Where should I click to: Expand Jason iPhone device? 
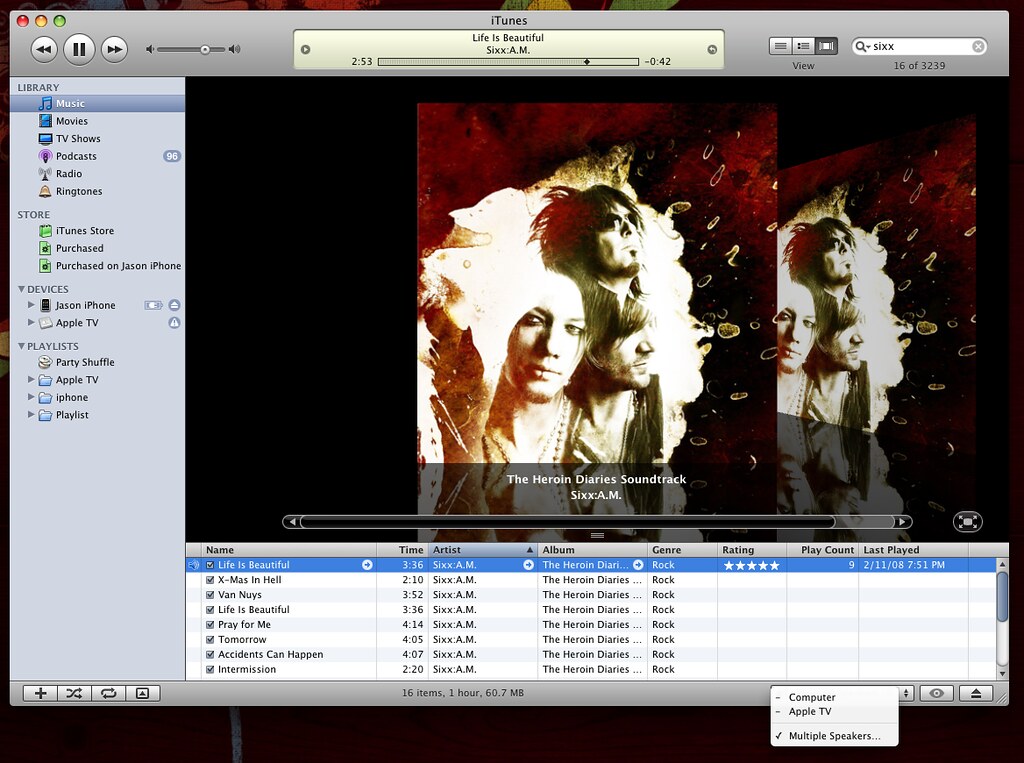point(31,304)
